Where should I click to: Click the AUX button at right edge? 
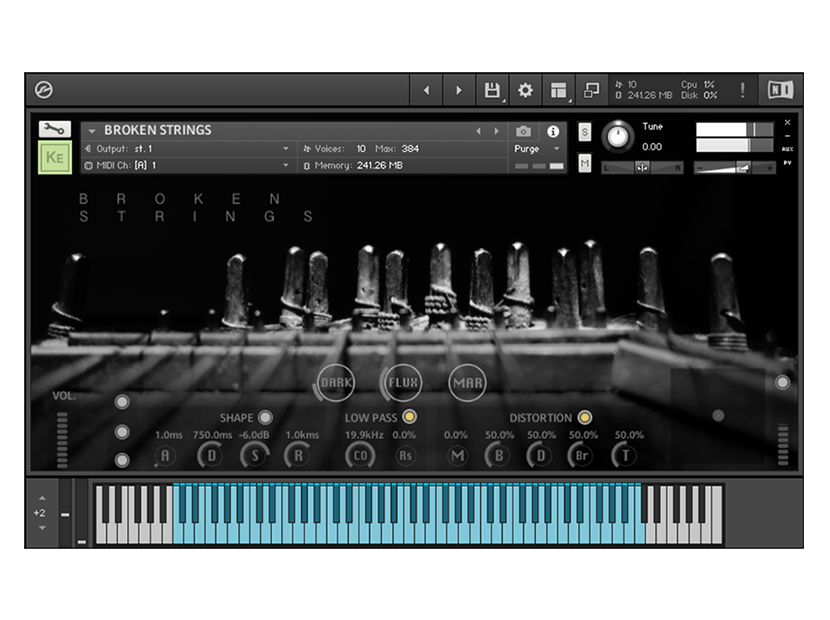pos(788,149)
